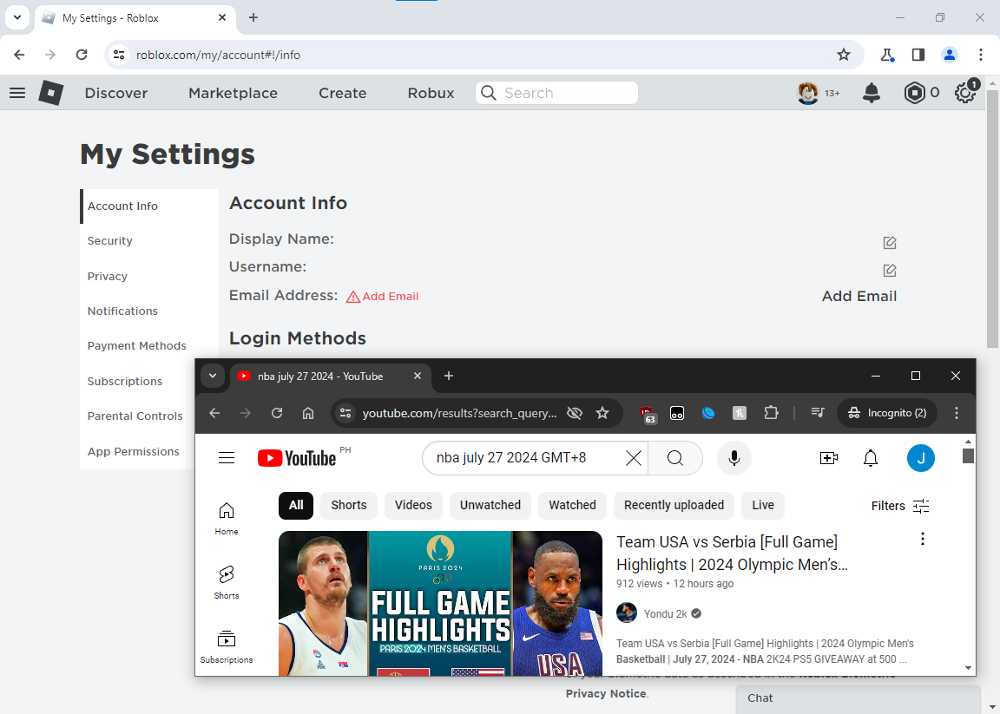Image resolution: width=1000 pixels, height=714 pixels.
Task: Select the Recently uploaded filter chip
Action: point(674,505)
